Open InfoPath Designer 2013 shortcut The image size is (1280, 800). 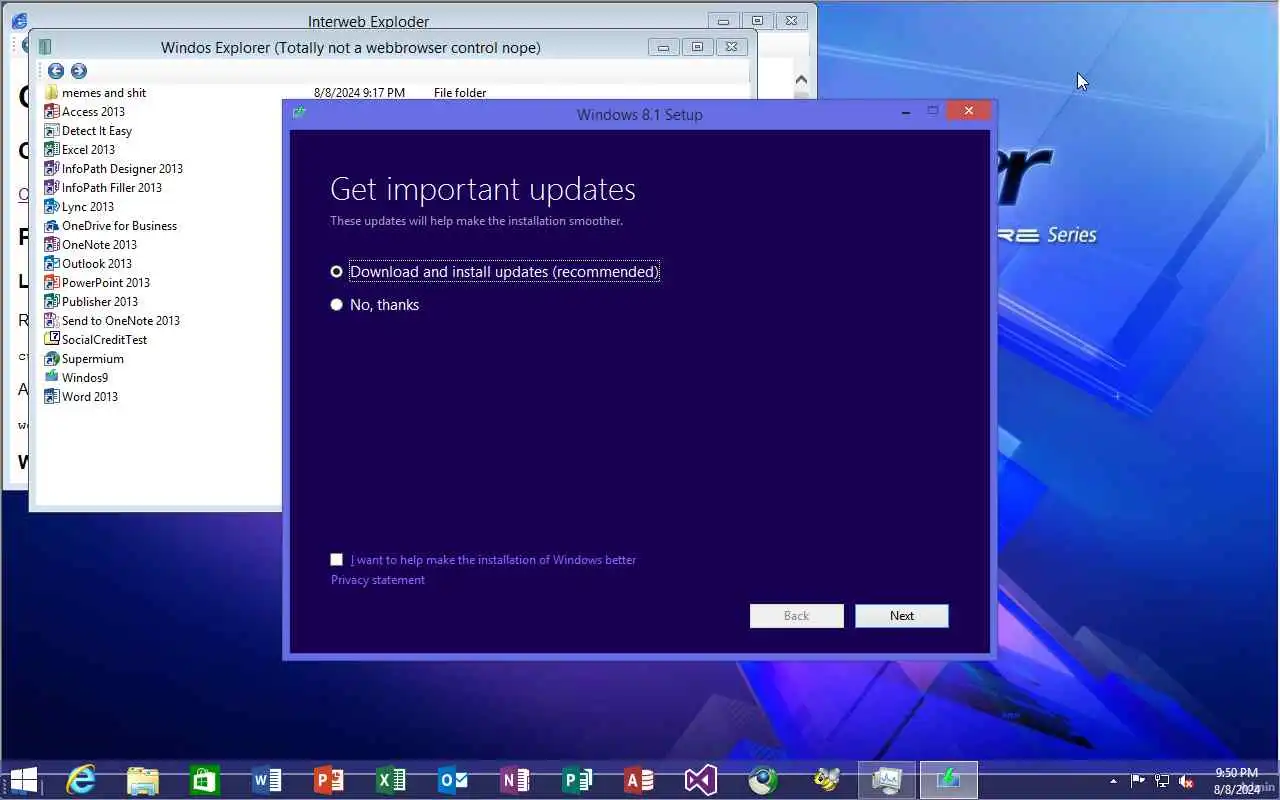(x=114, y=169)
